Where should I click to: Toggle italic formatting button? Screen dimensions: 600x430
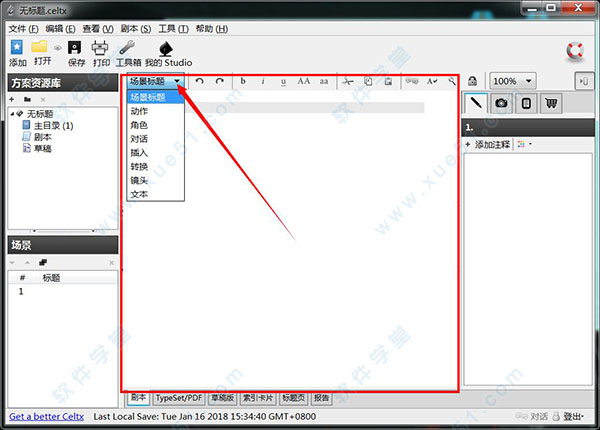pos(263,81)
